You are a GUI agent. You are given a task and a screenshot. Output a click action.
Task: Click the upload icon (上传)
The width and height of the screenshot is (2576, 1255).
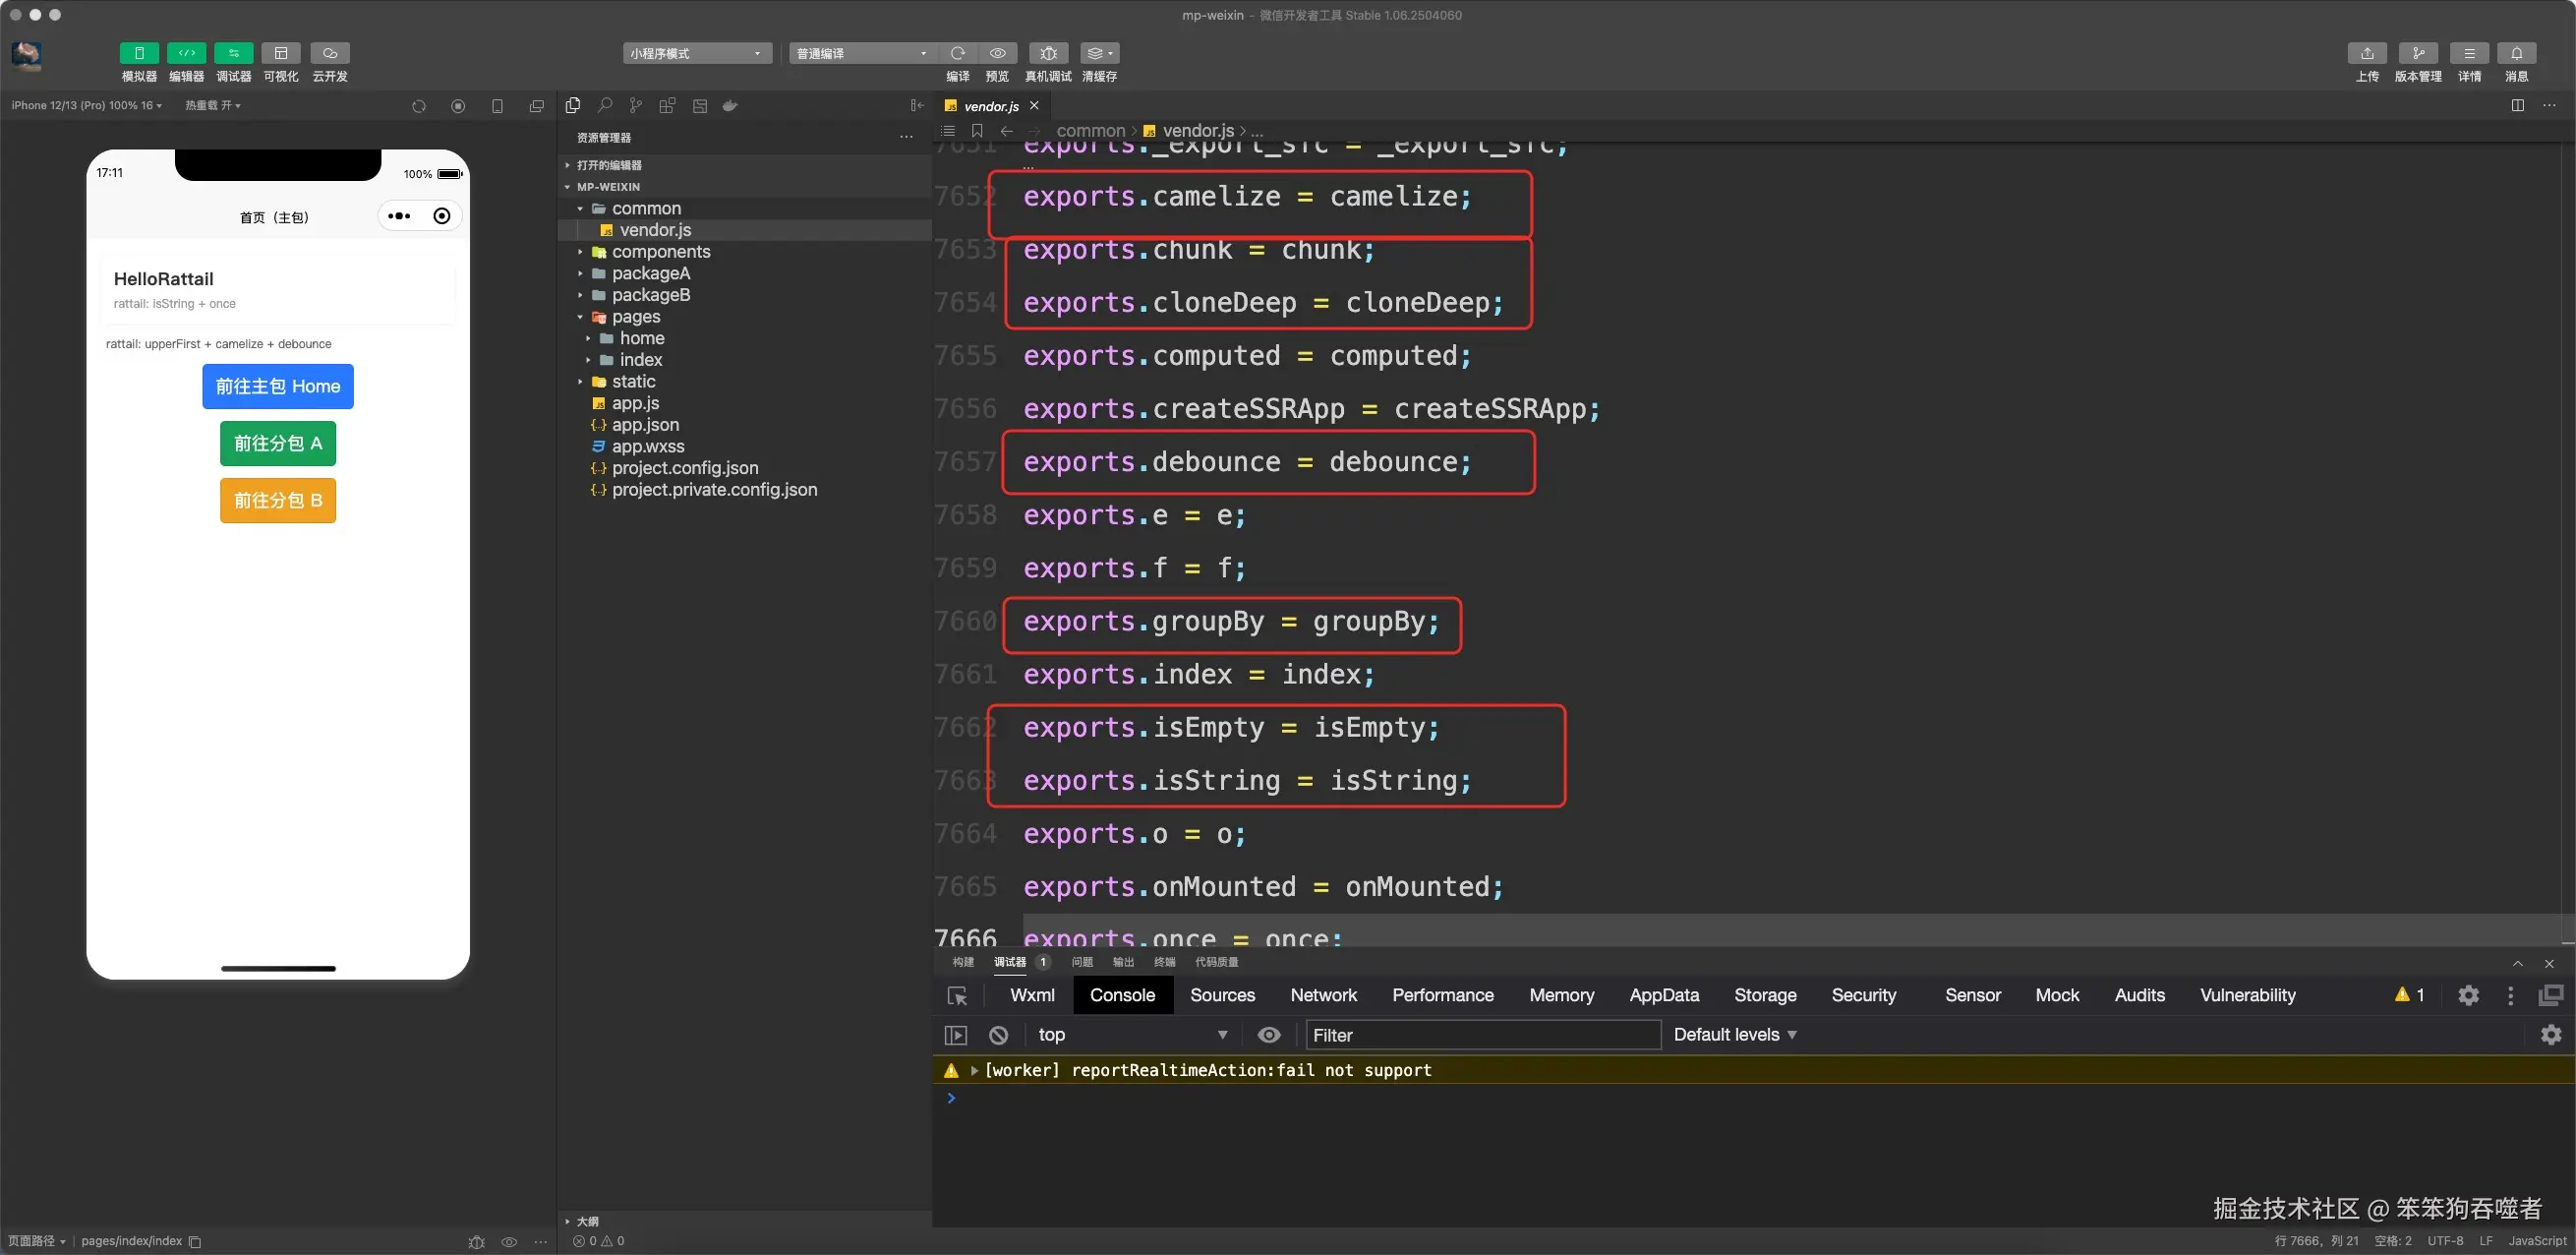[x=2366, y=53]
